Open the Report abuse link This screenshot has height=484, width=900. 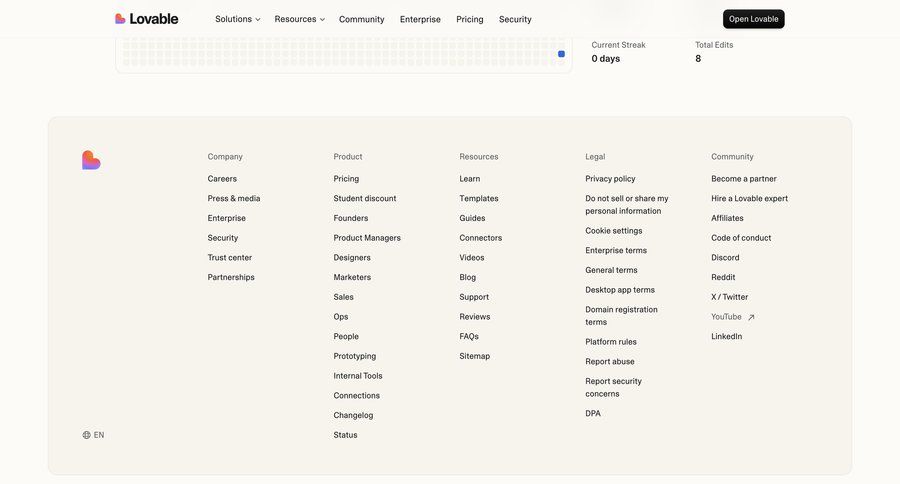610,362
